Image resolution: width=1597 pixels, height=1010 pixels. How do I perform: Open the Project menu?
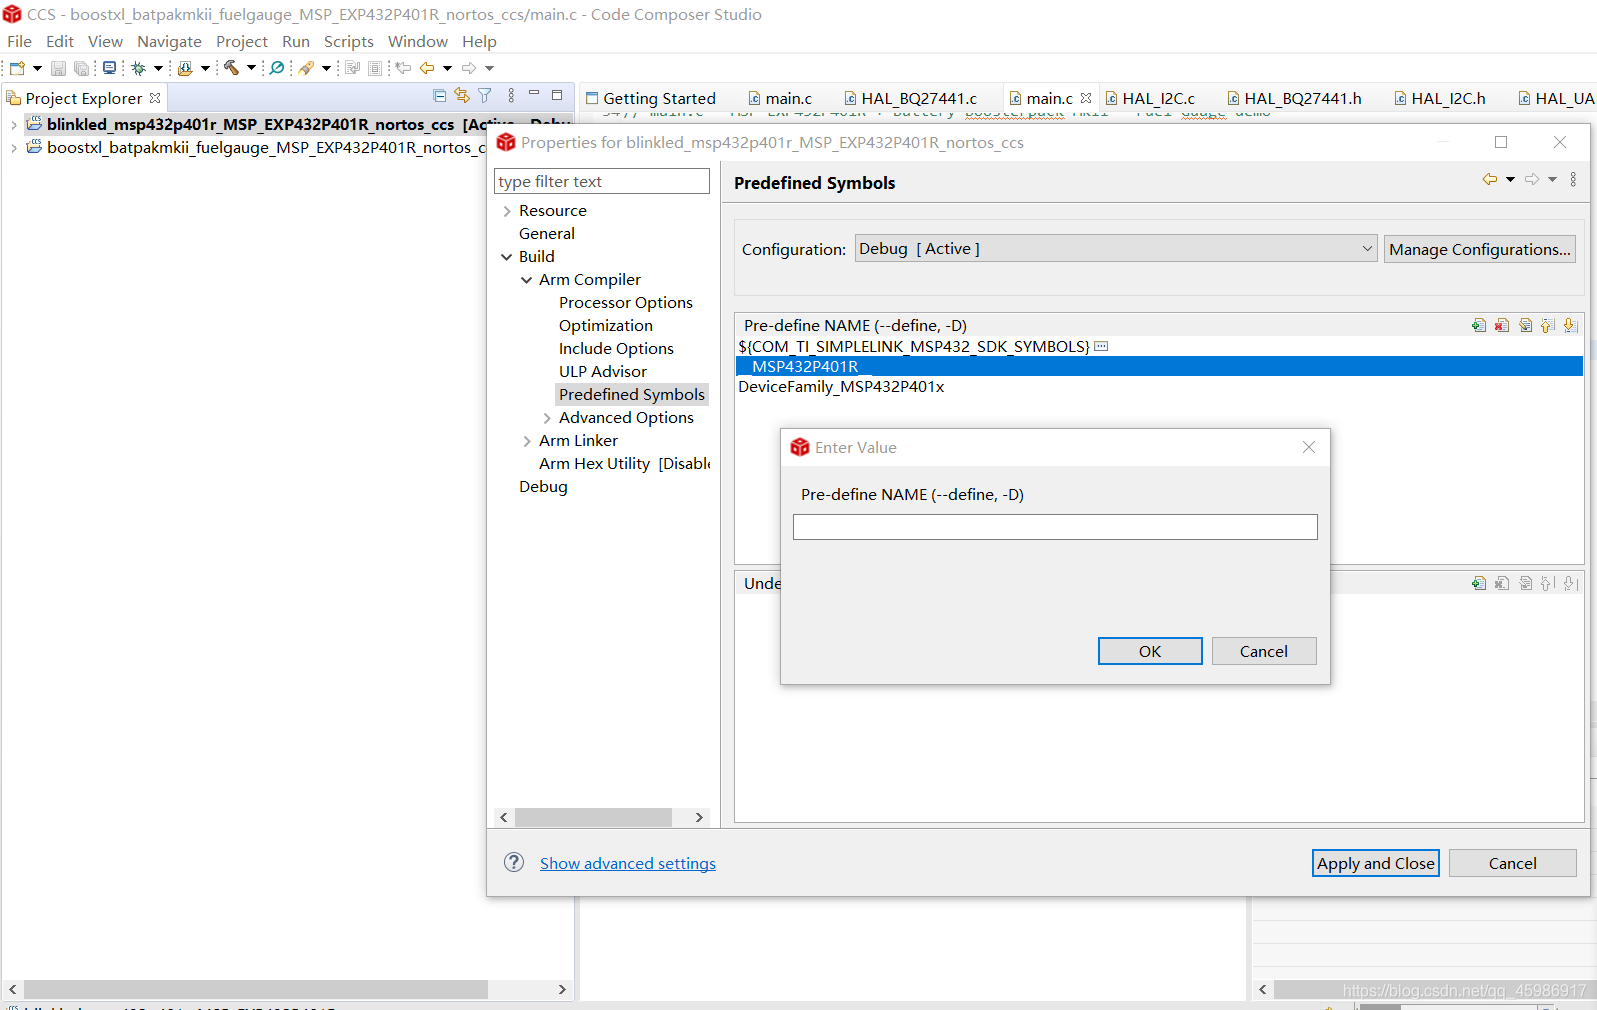tap(242, 41)
